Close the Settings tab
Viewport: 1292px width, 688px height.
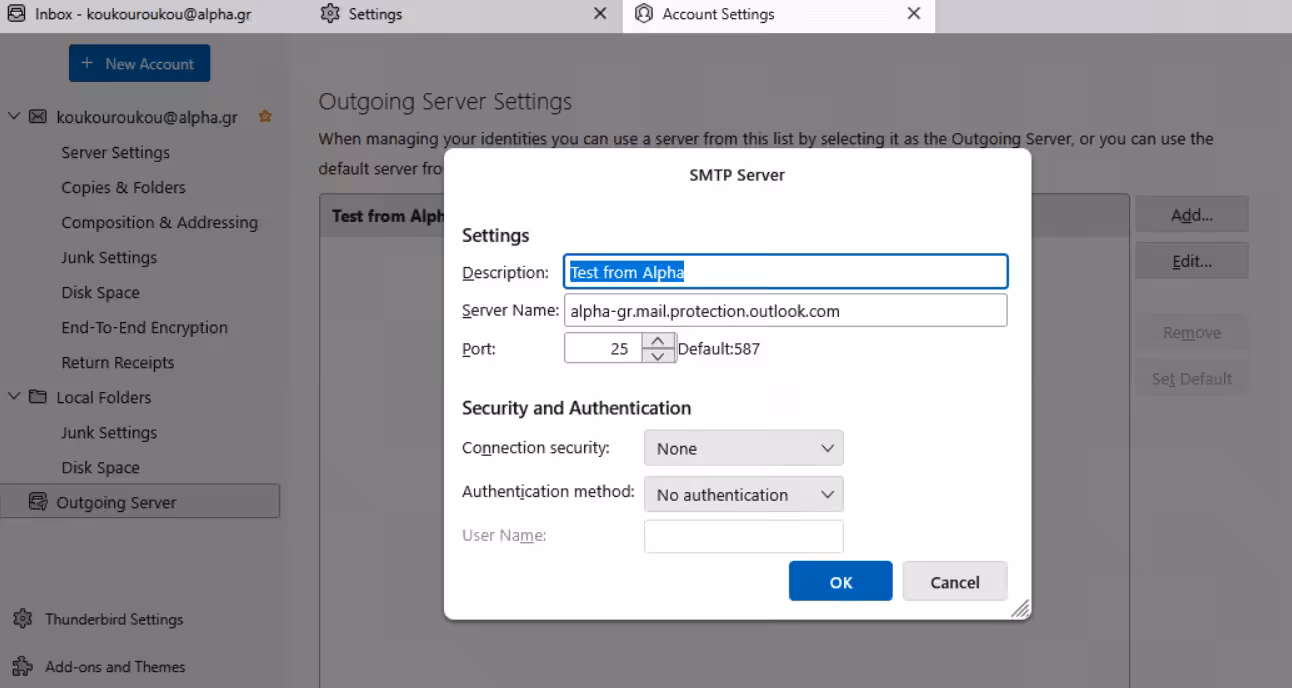pyautogui.click(x=600, y=14)
